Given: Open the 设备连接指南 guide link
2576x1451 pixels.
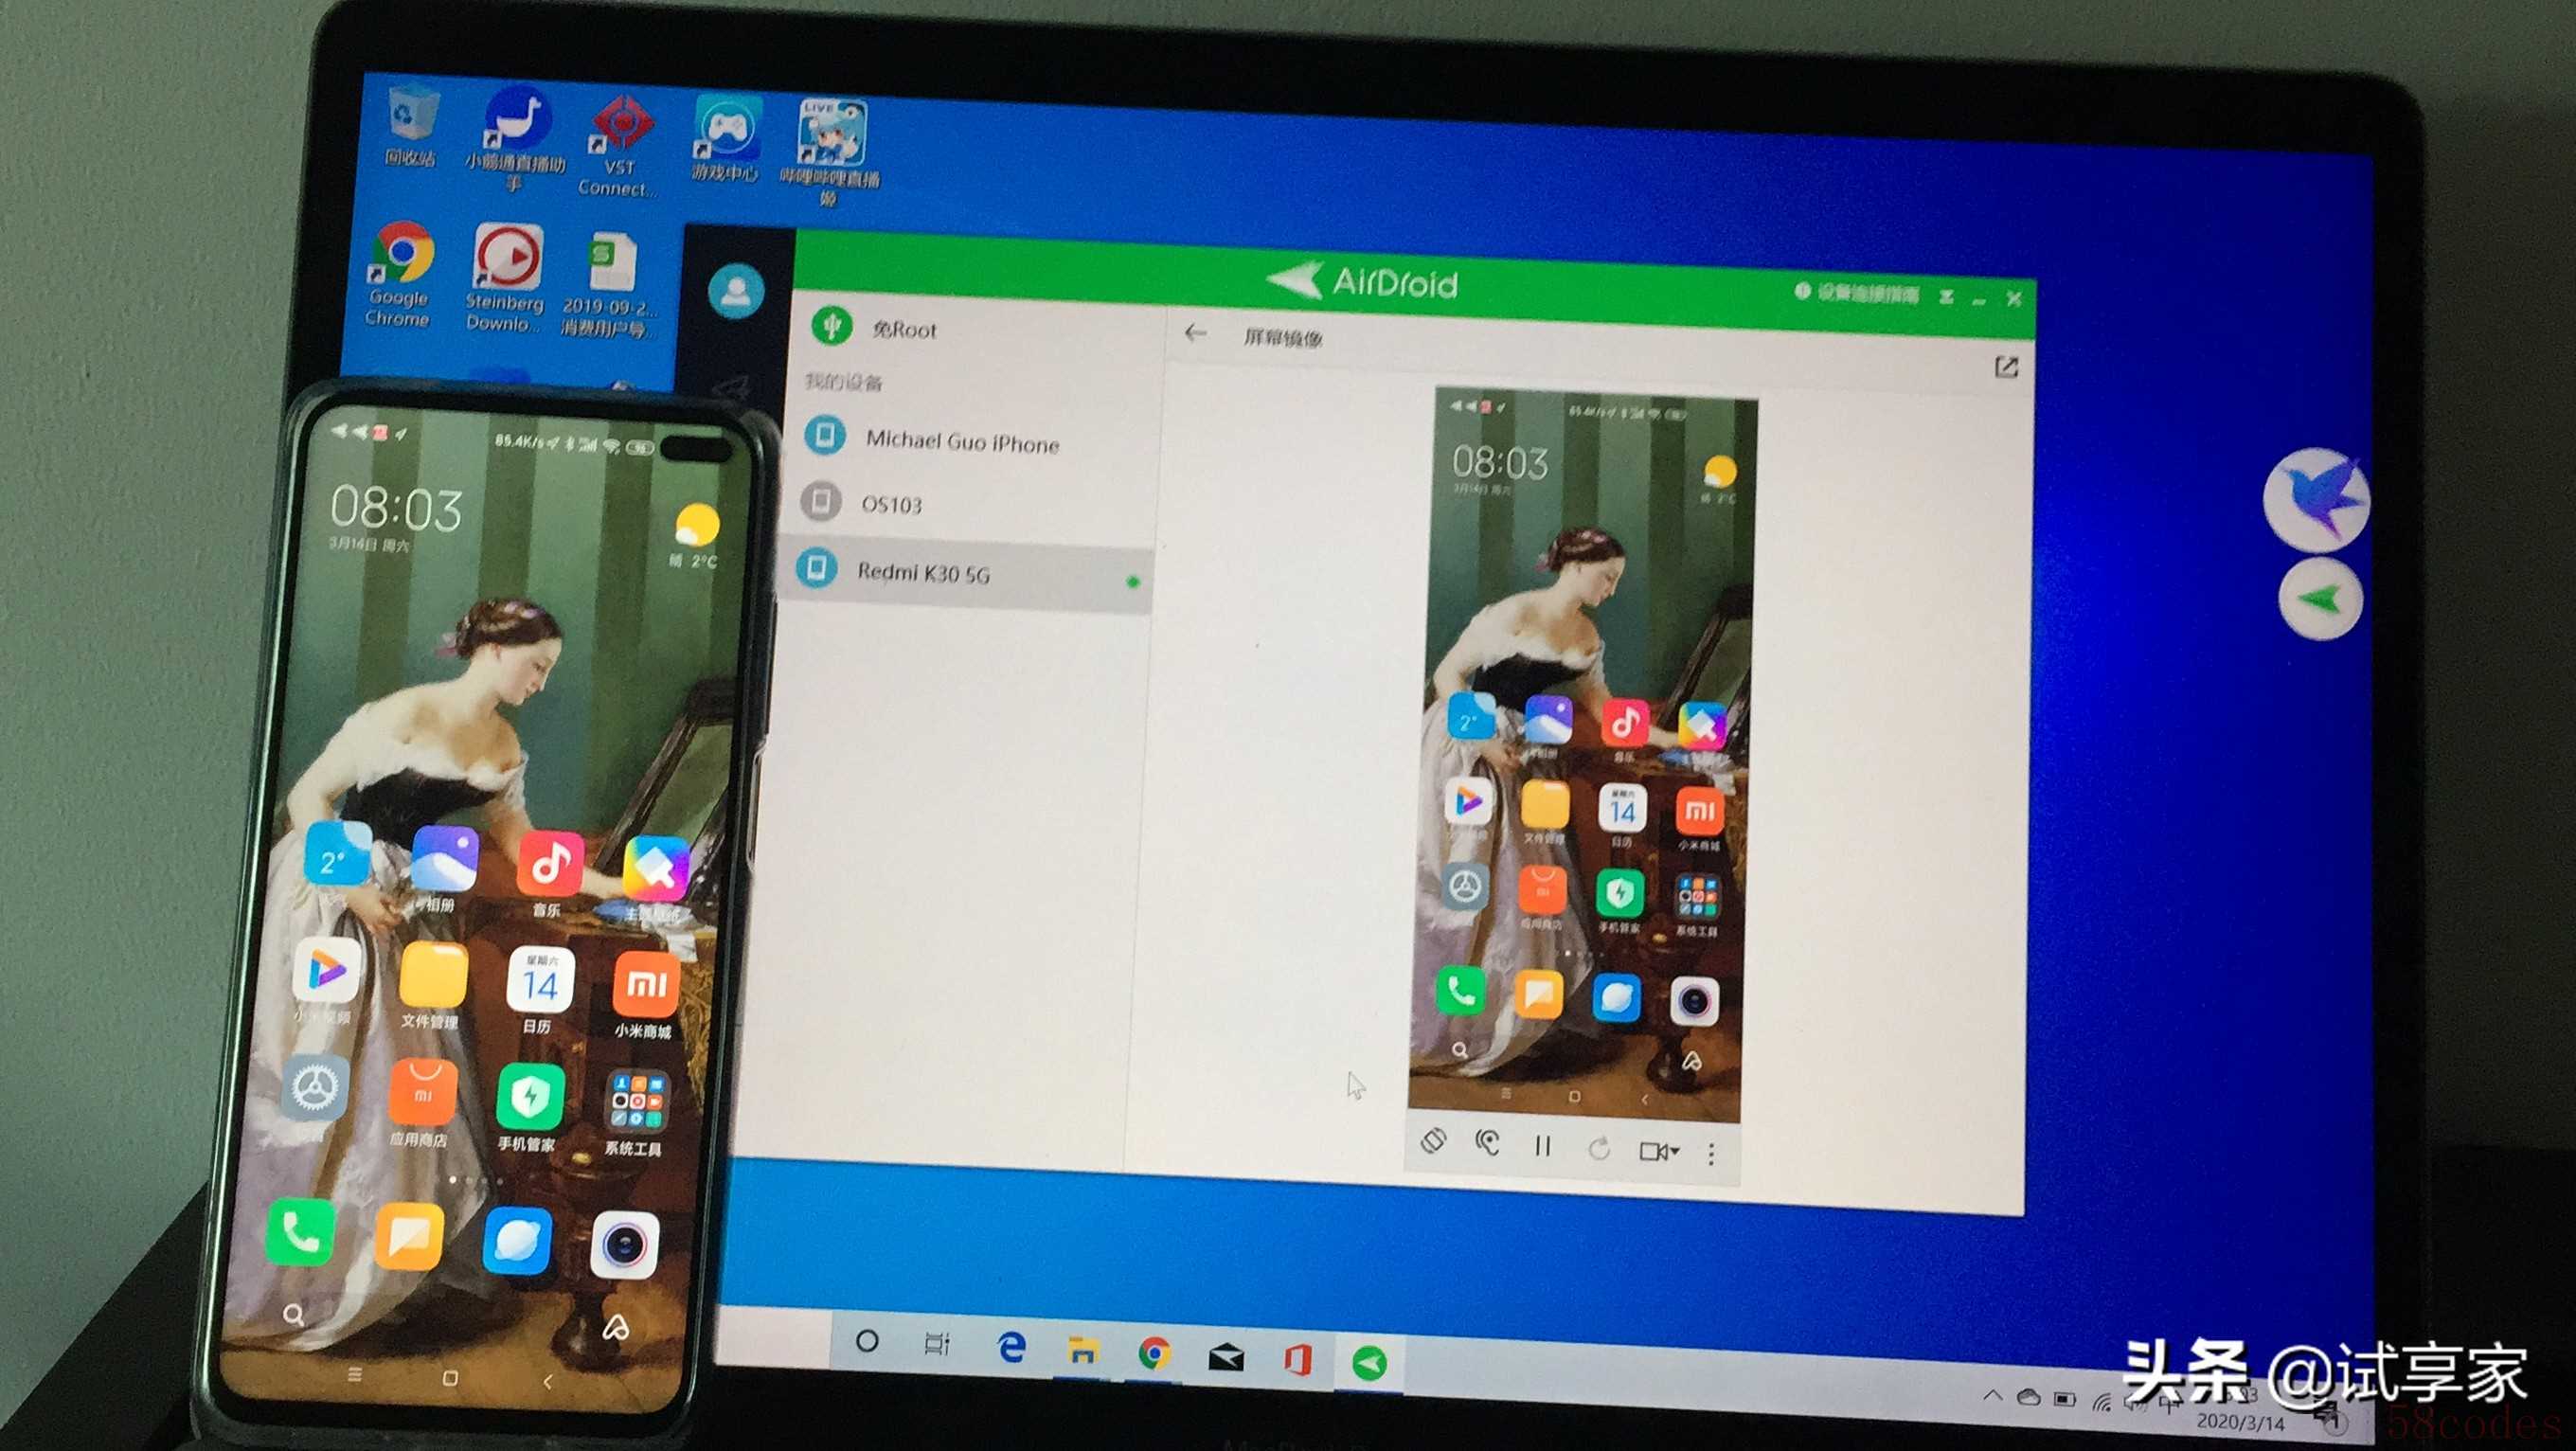Looking at the screenshot, I should click(x=1858, y=293).
